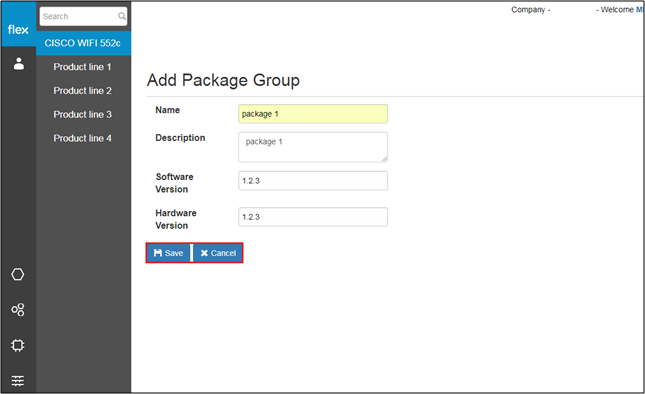Select CISCO WIFI 552c item
645x394 pixels.
click(84, 43)
